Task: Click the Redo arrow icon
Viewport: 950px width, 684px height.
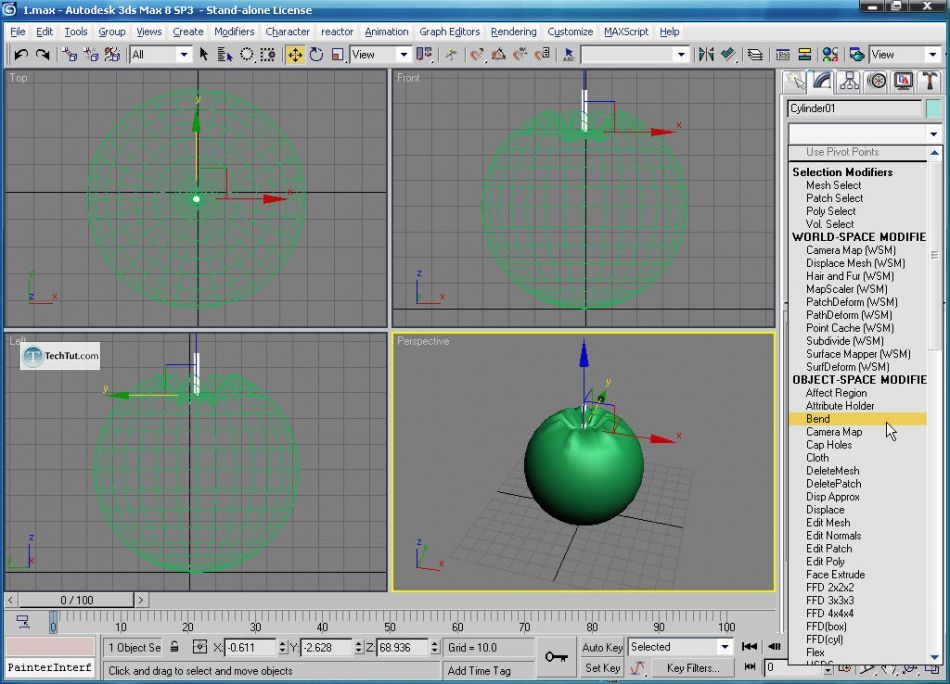Action: [x=42, y=55]
